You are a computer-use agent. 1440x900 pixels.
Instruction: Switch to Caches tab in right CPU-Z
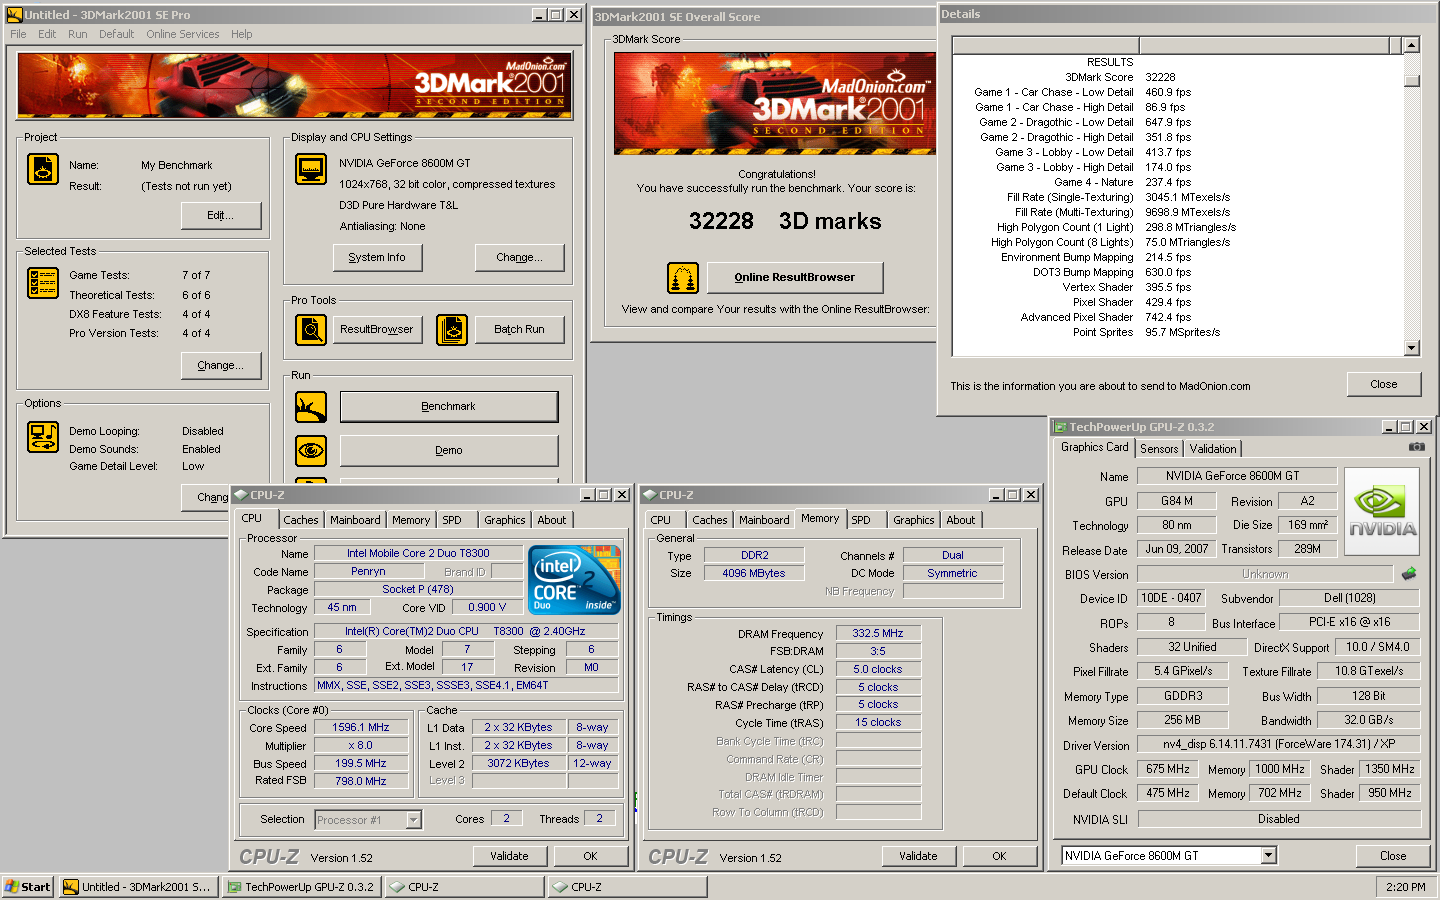coord(710,520)
